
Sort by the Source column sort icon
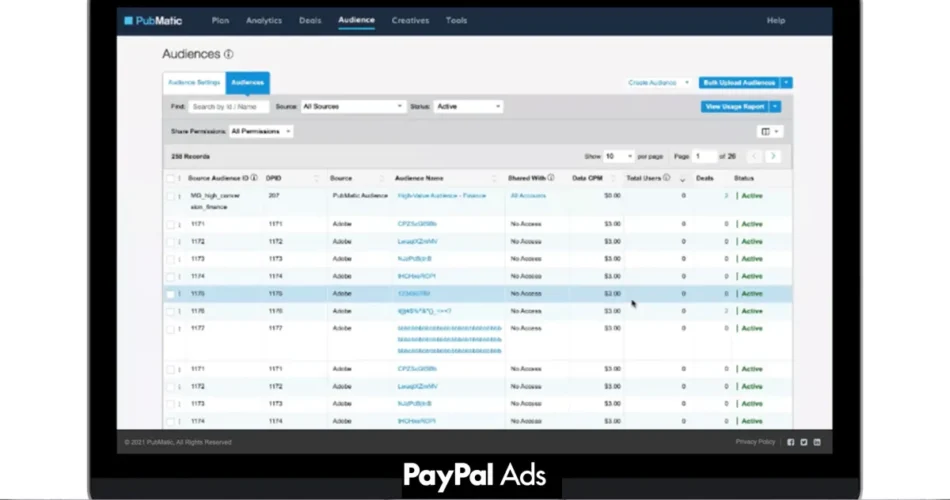coord(381,179)
